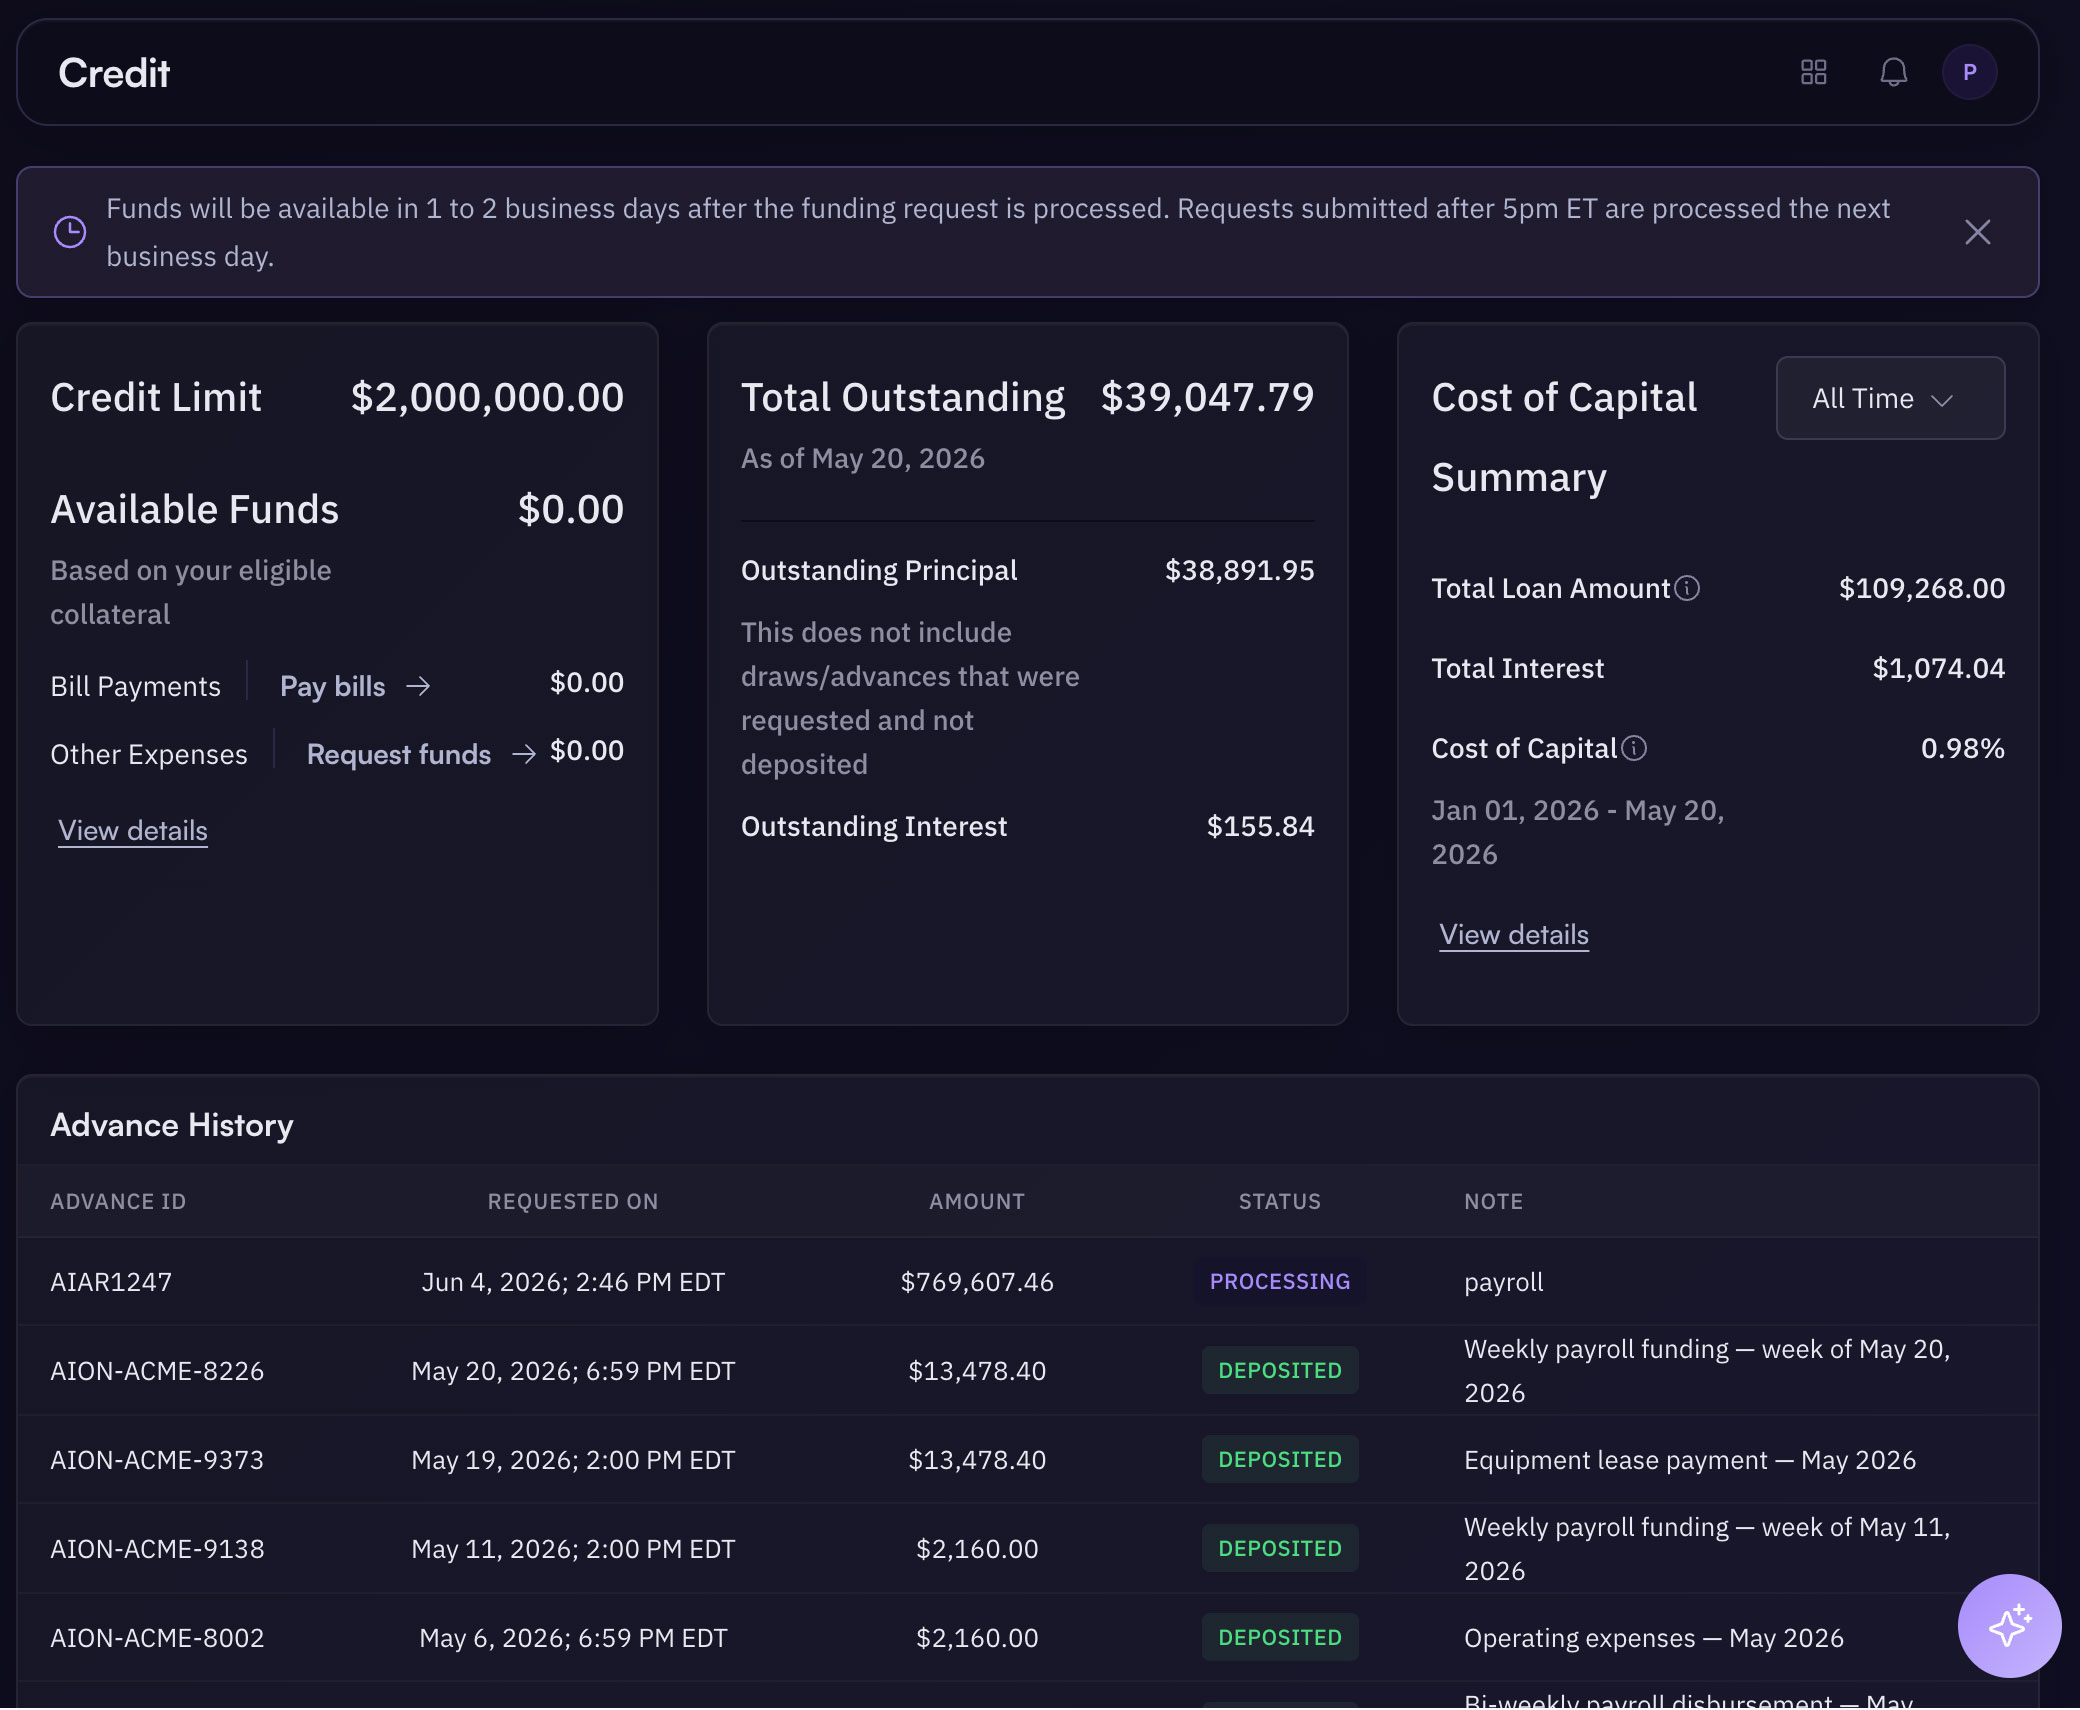Click the $109,268.00 total loan amount
Screen dimensions: 2080x1710
click(x=1921, y=588)
